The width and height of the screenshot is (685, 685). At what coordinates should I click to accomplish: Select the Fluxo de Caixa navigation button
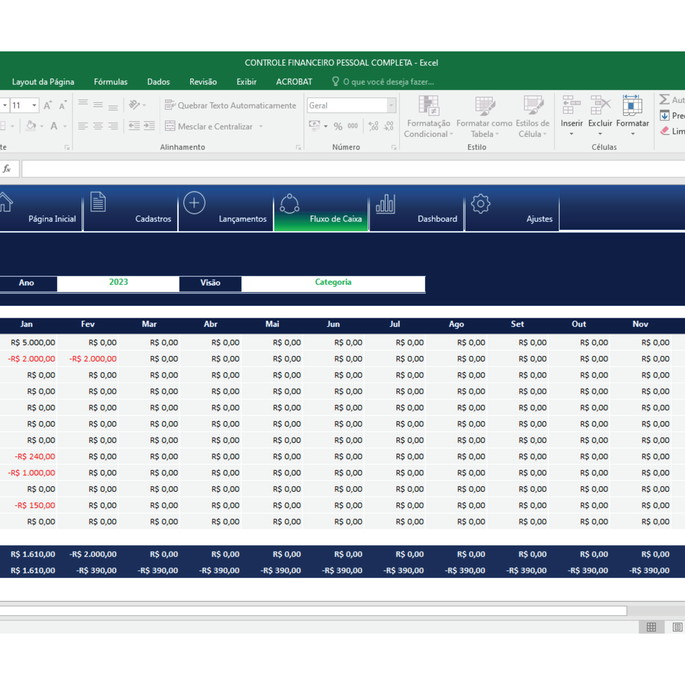pos(321,209)
